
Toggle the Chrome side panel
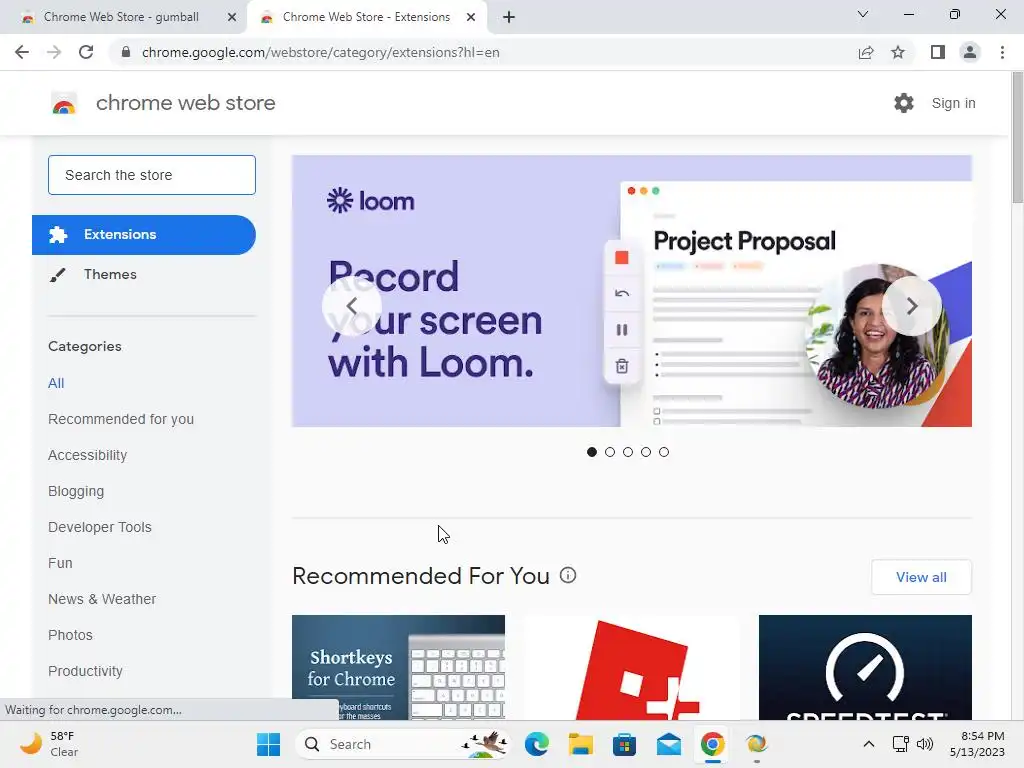tap(938, 52)
